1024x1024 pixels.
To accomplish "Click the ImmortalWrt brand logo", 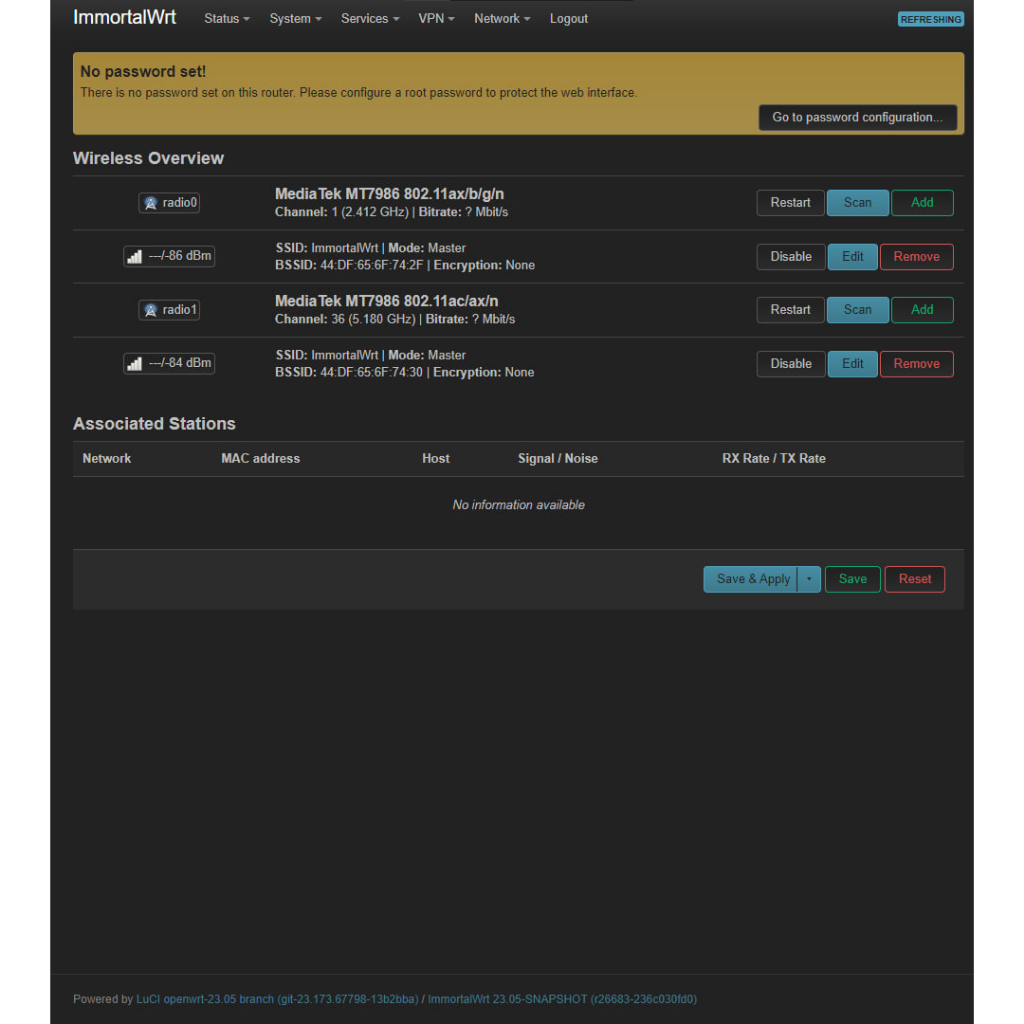I will point(125,18).
